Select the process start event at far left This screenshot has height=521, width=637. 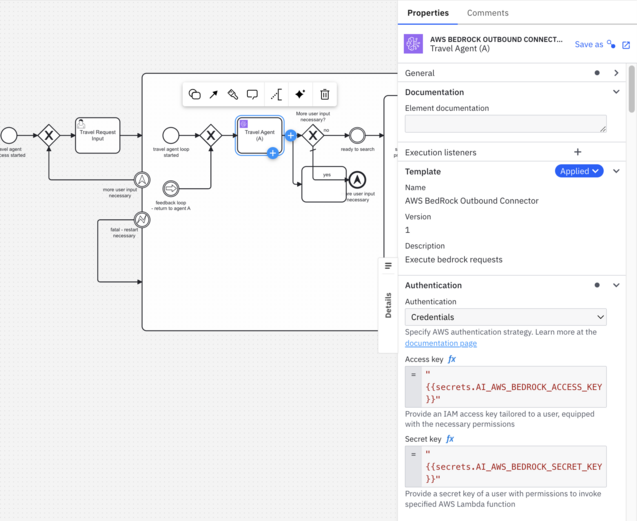point(9,135)
